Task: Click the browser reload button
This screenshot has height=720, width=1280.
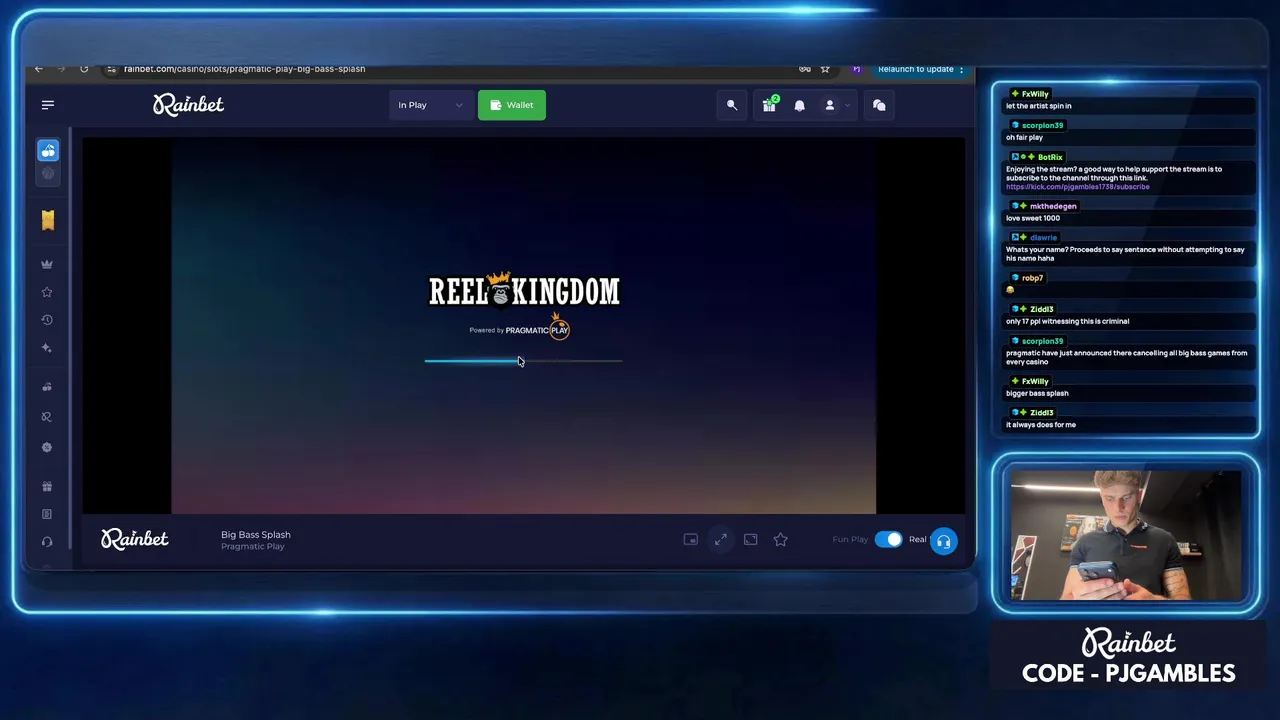Action: click(x=84, y=69)
